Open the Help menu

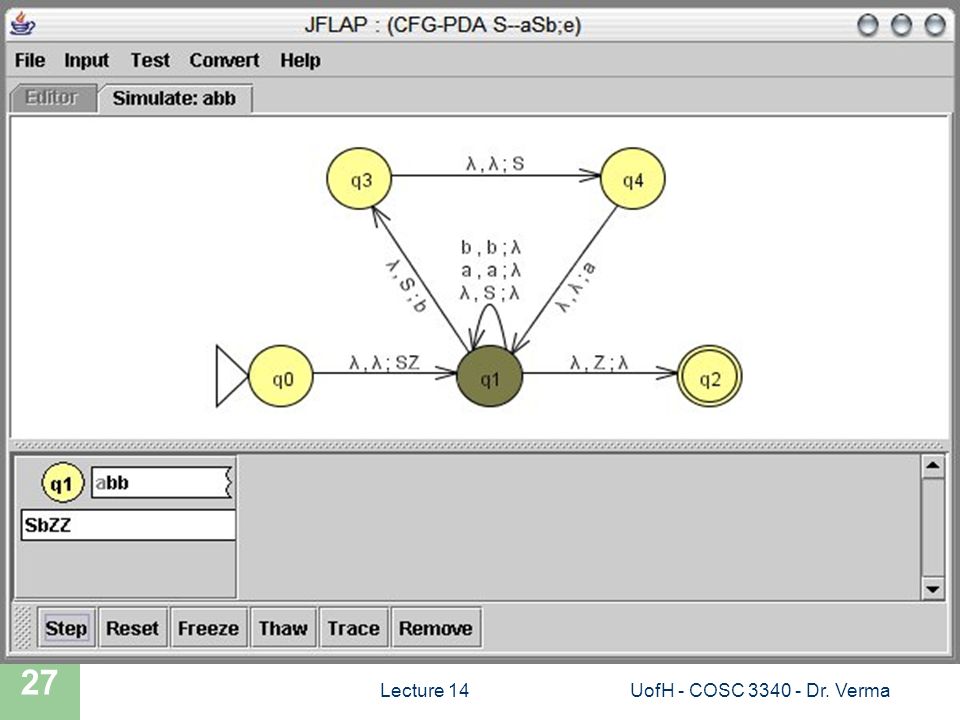(300, 60)
